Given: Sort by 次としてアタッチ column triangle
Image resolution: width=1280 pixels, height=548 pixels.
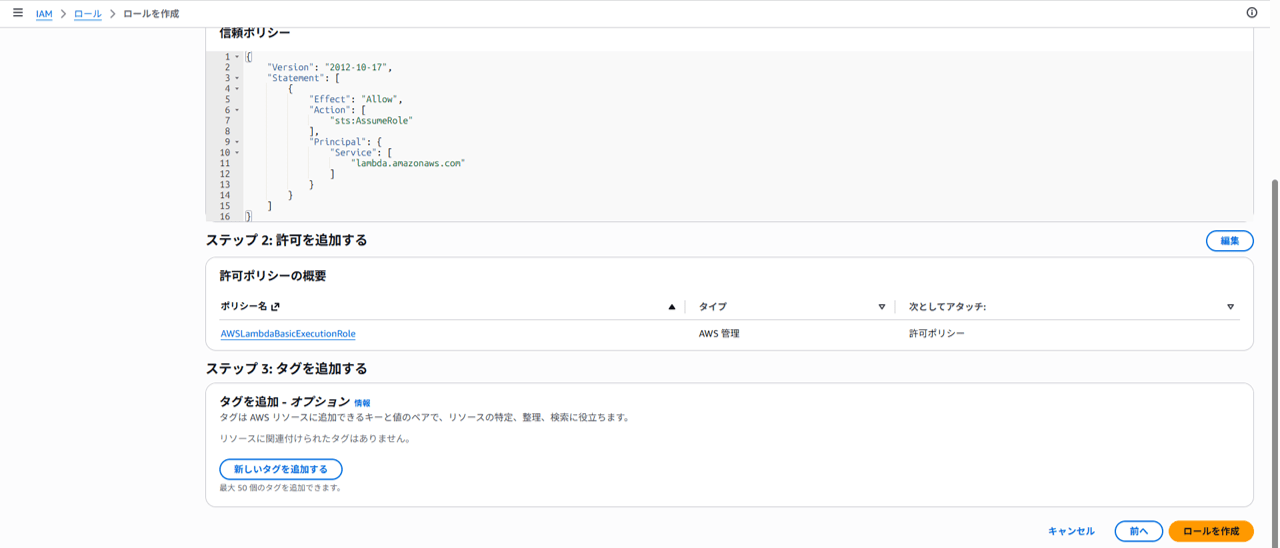Looking at the screenshot, I should 1230,307.
